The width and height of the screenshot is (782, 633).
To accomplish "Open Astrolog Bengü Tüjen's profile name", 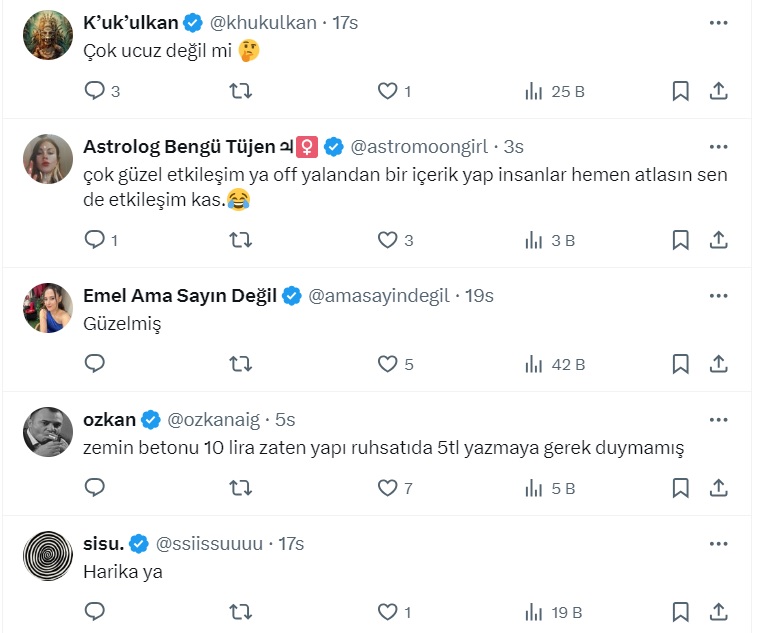I will coord(179,147).
